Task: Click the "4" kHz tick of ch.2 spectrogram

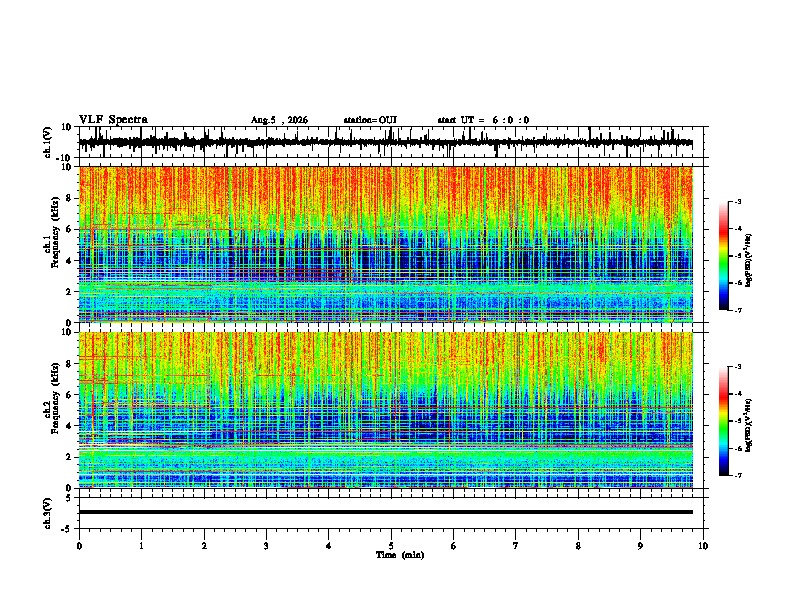Action: point(69,426)
